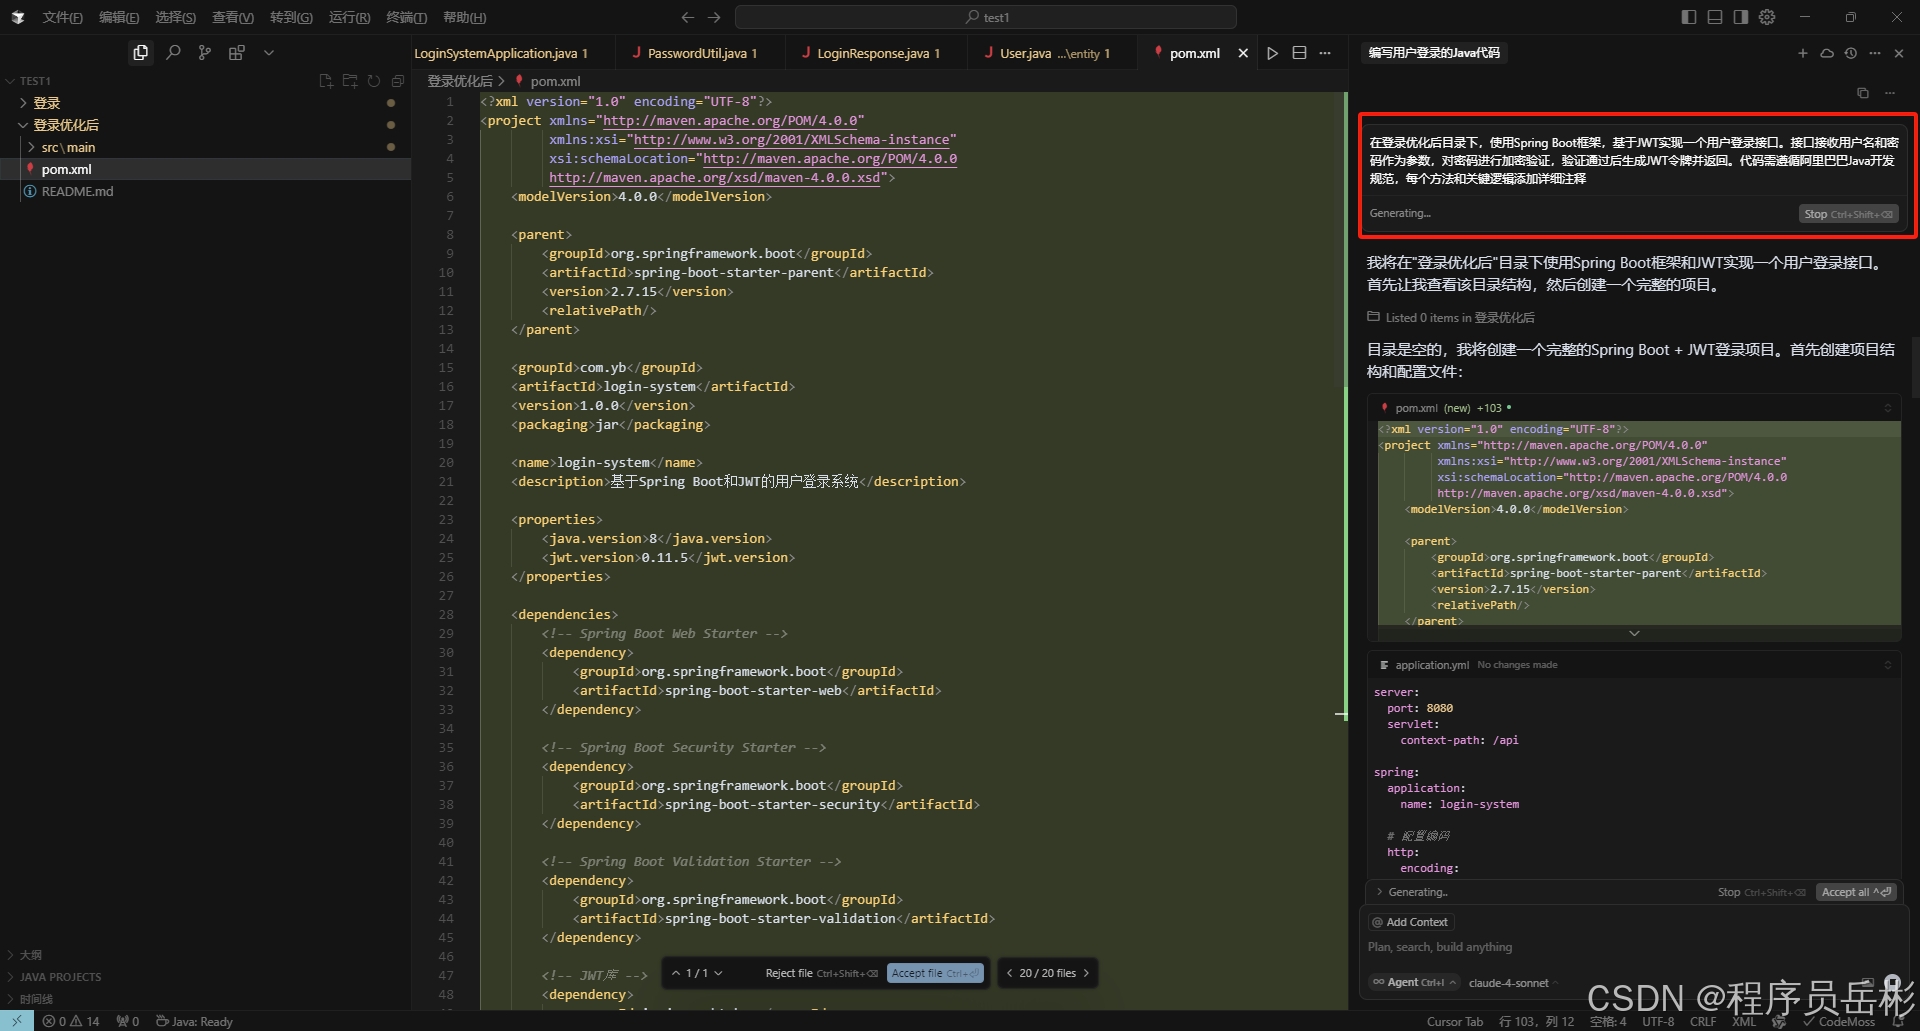Open the Source Control view icon
The width and height of the screenshot is (1920, 1031).
205,53
